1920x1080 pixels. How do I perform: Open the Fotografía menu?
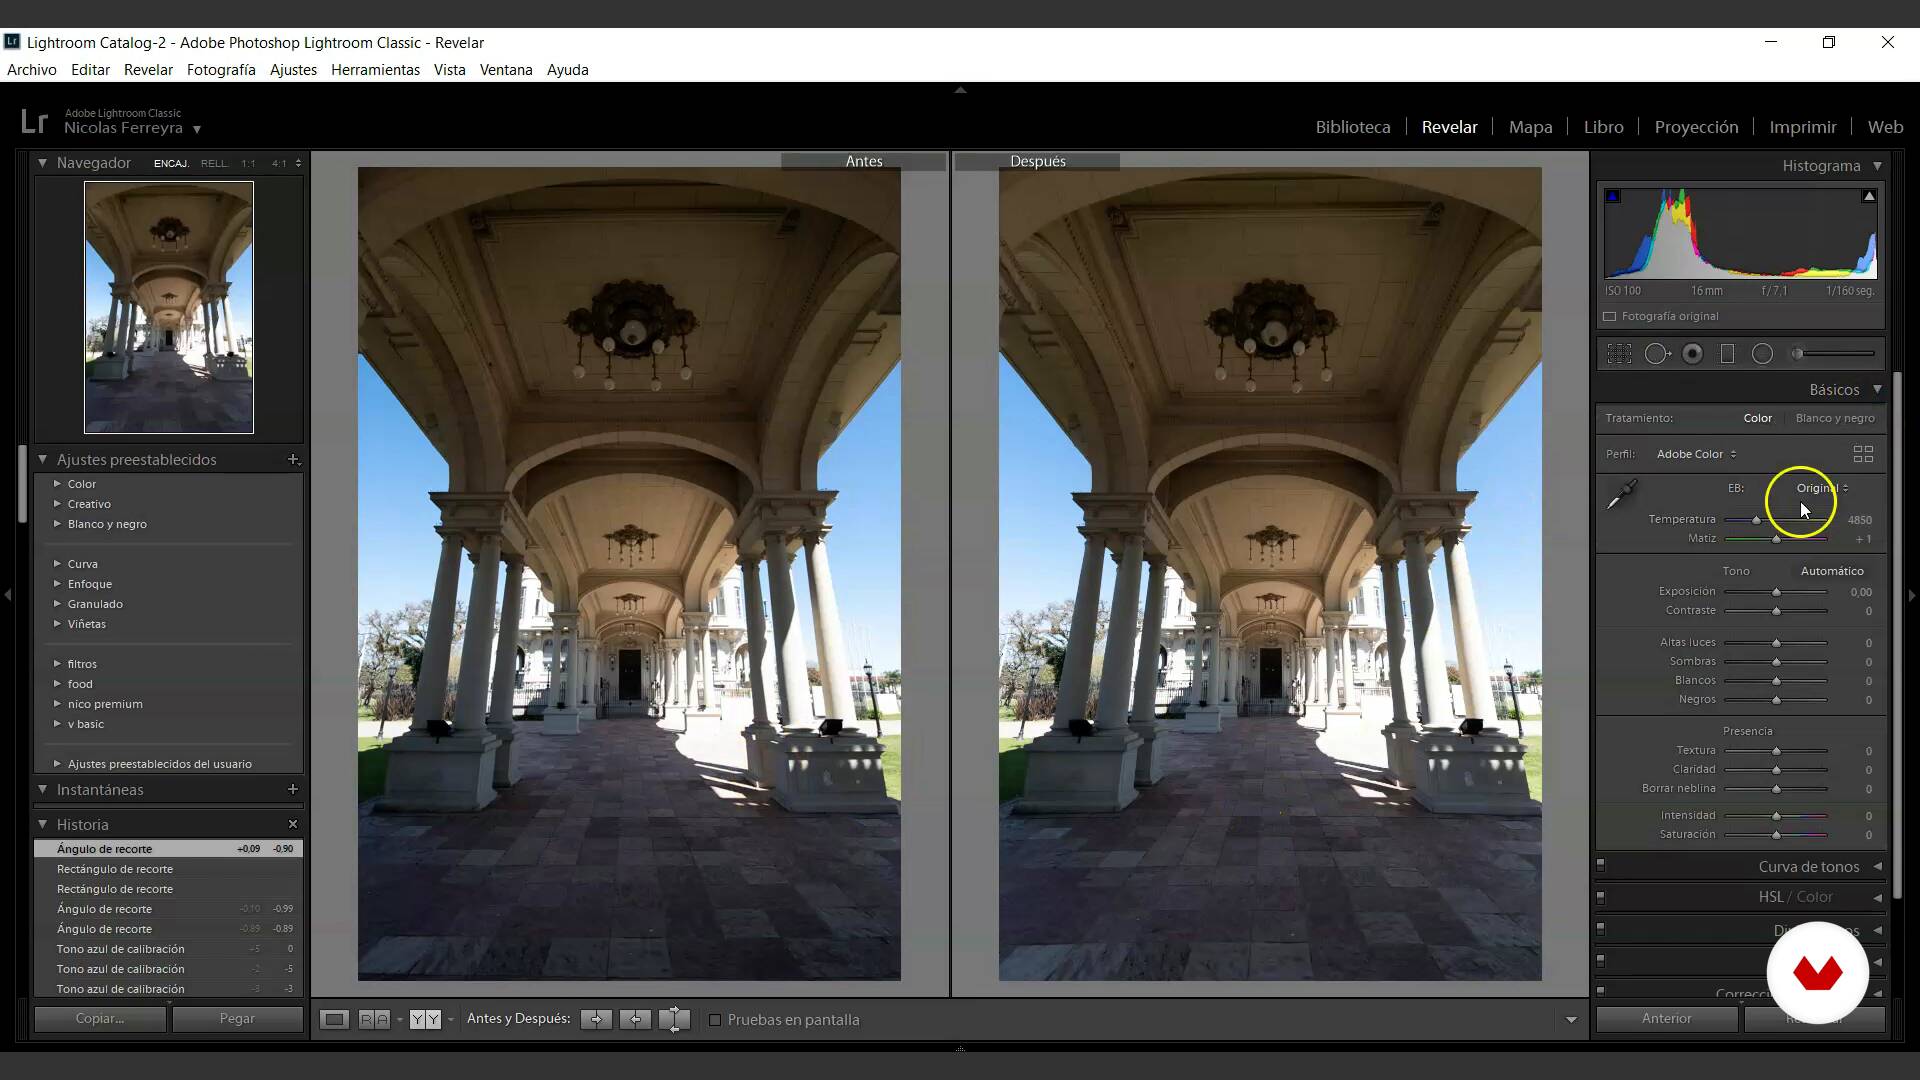tap(221, 70)
